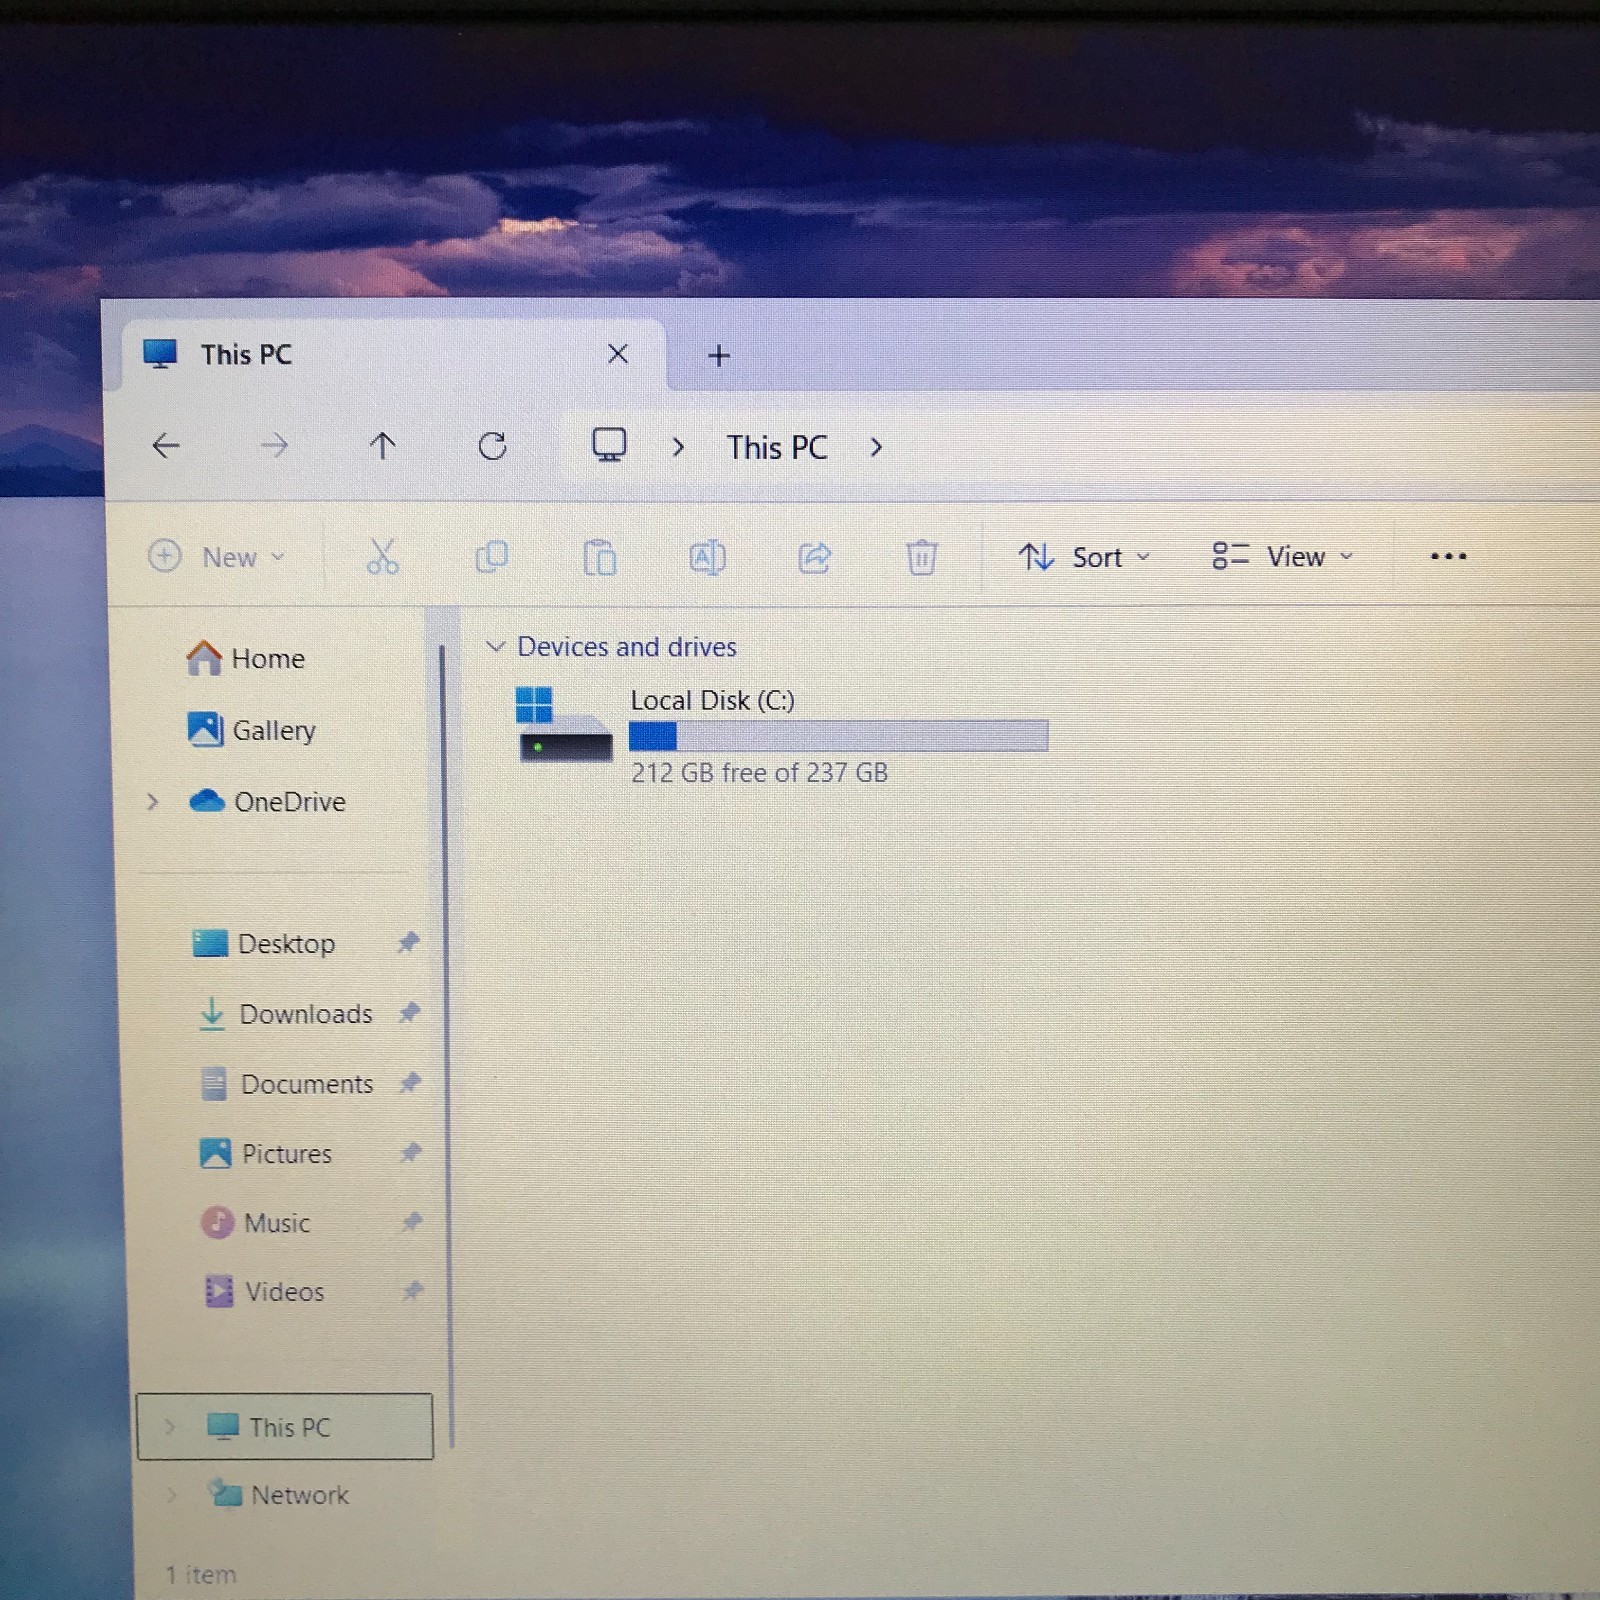Click the Paste clipboard icon

click(x=600, y=557)
